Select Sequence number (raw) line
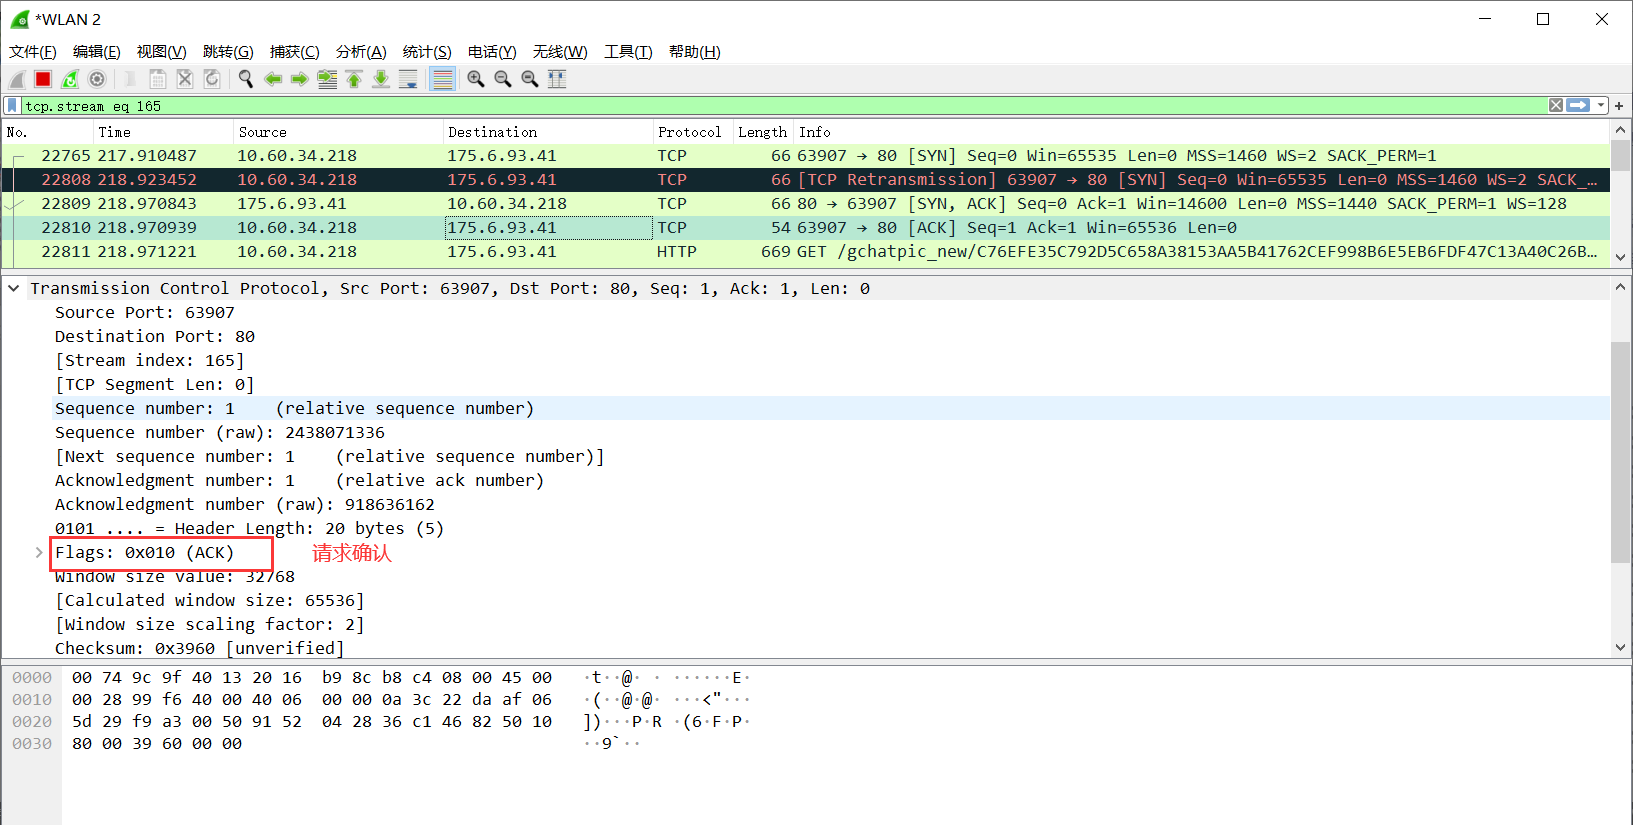 [x=220, y=432]
